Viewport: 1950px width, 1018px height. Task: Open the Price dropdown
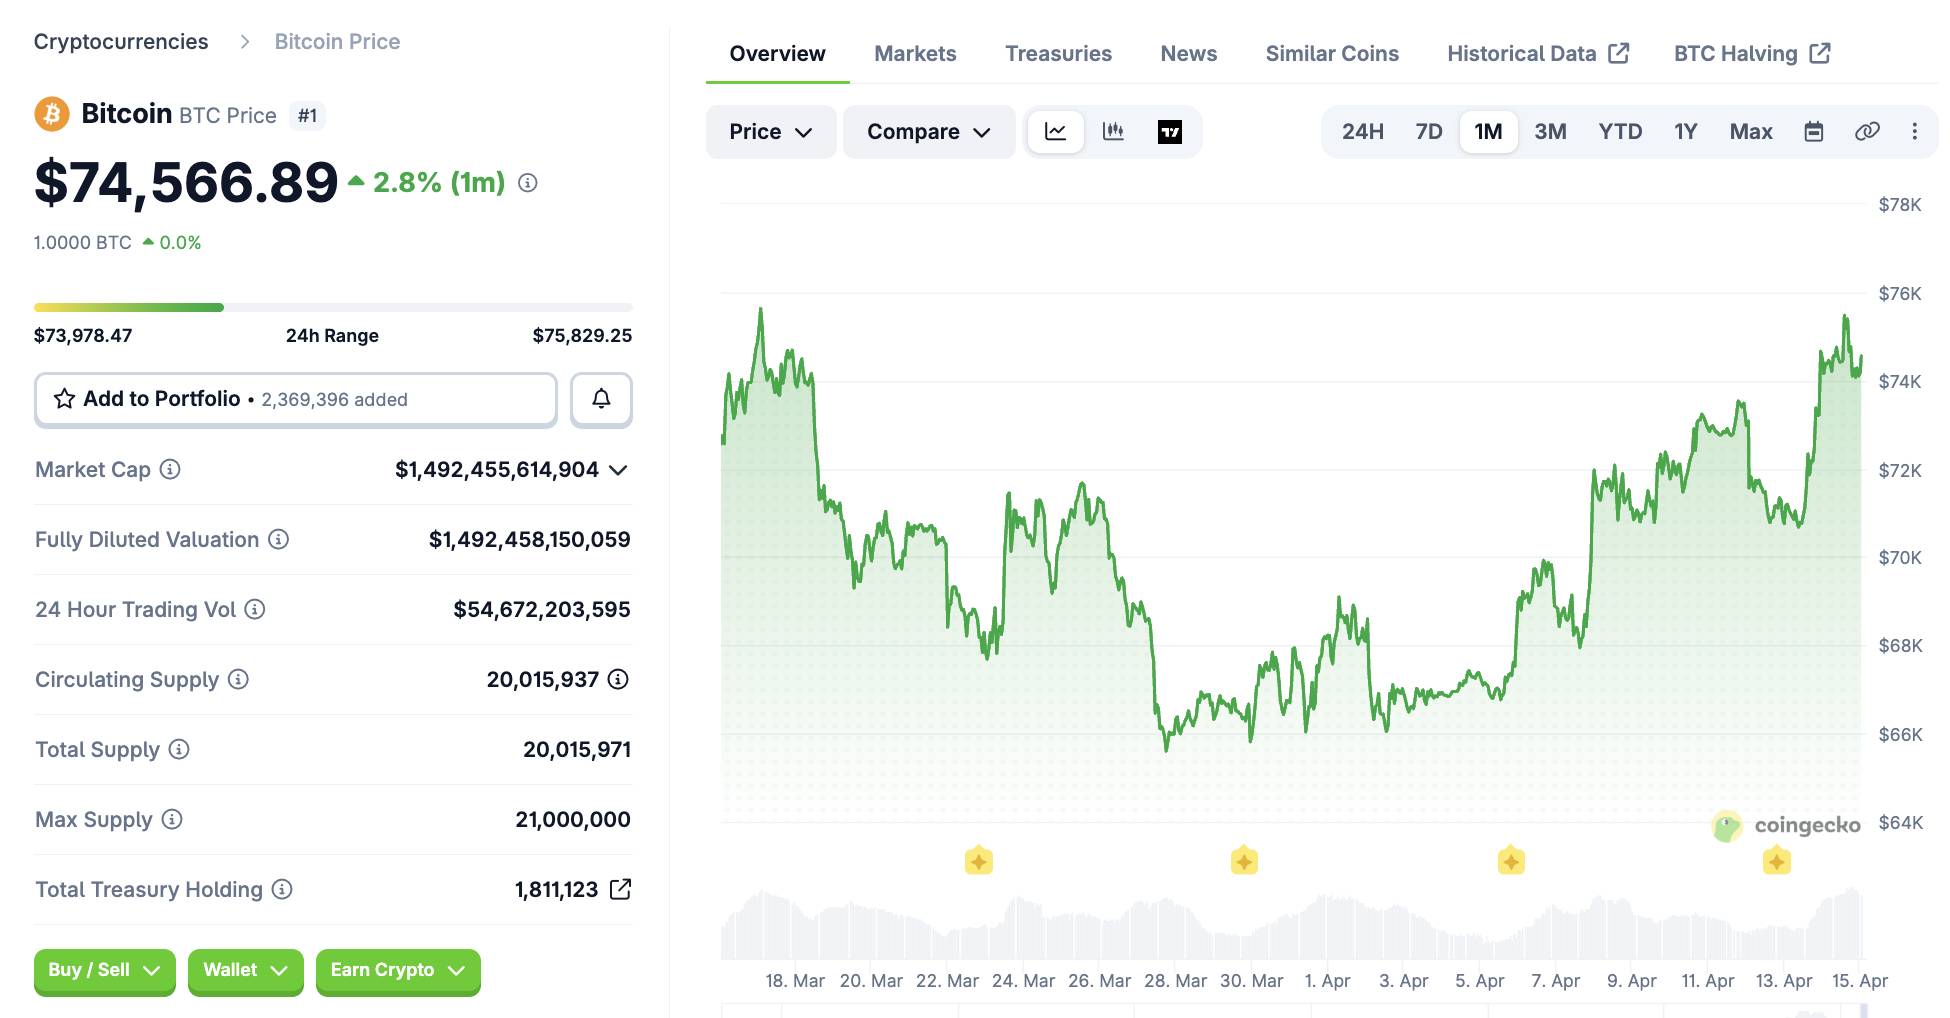pyautogui.click(x=770, y=131)
